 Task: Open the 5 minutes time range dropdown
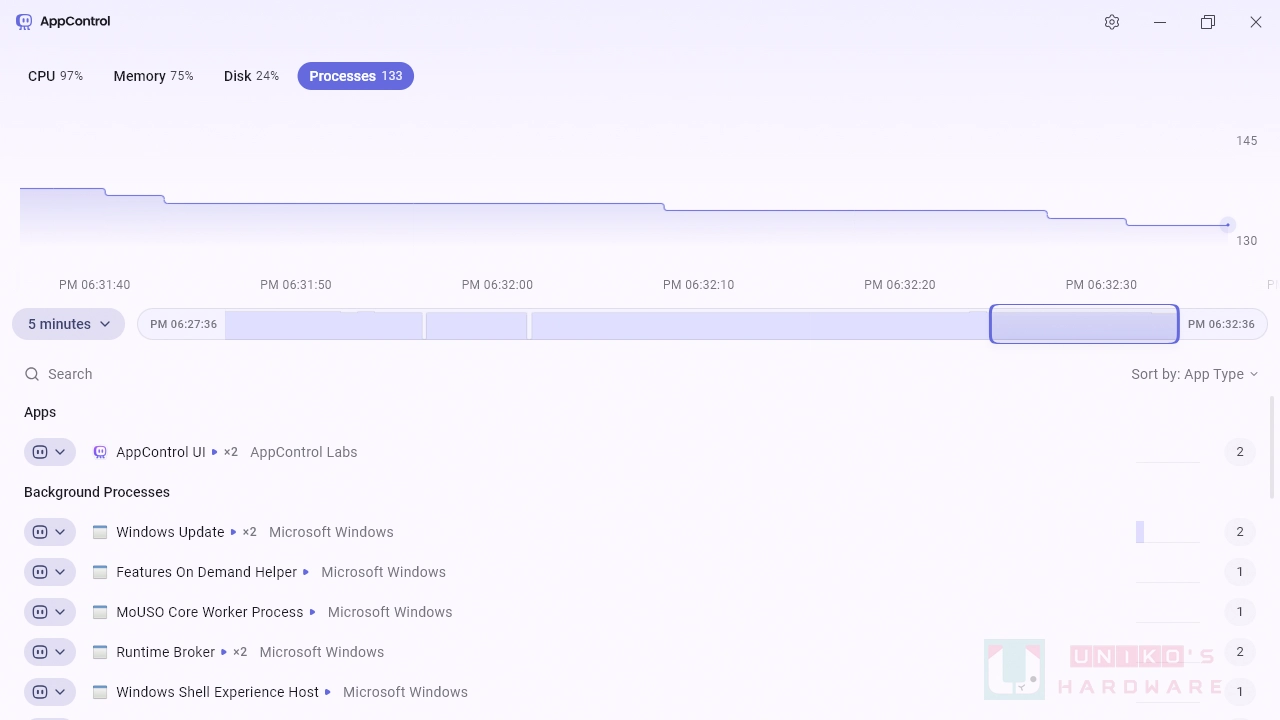tap(68, 324)
